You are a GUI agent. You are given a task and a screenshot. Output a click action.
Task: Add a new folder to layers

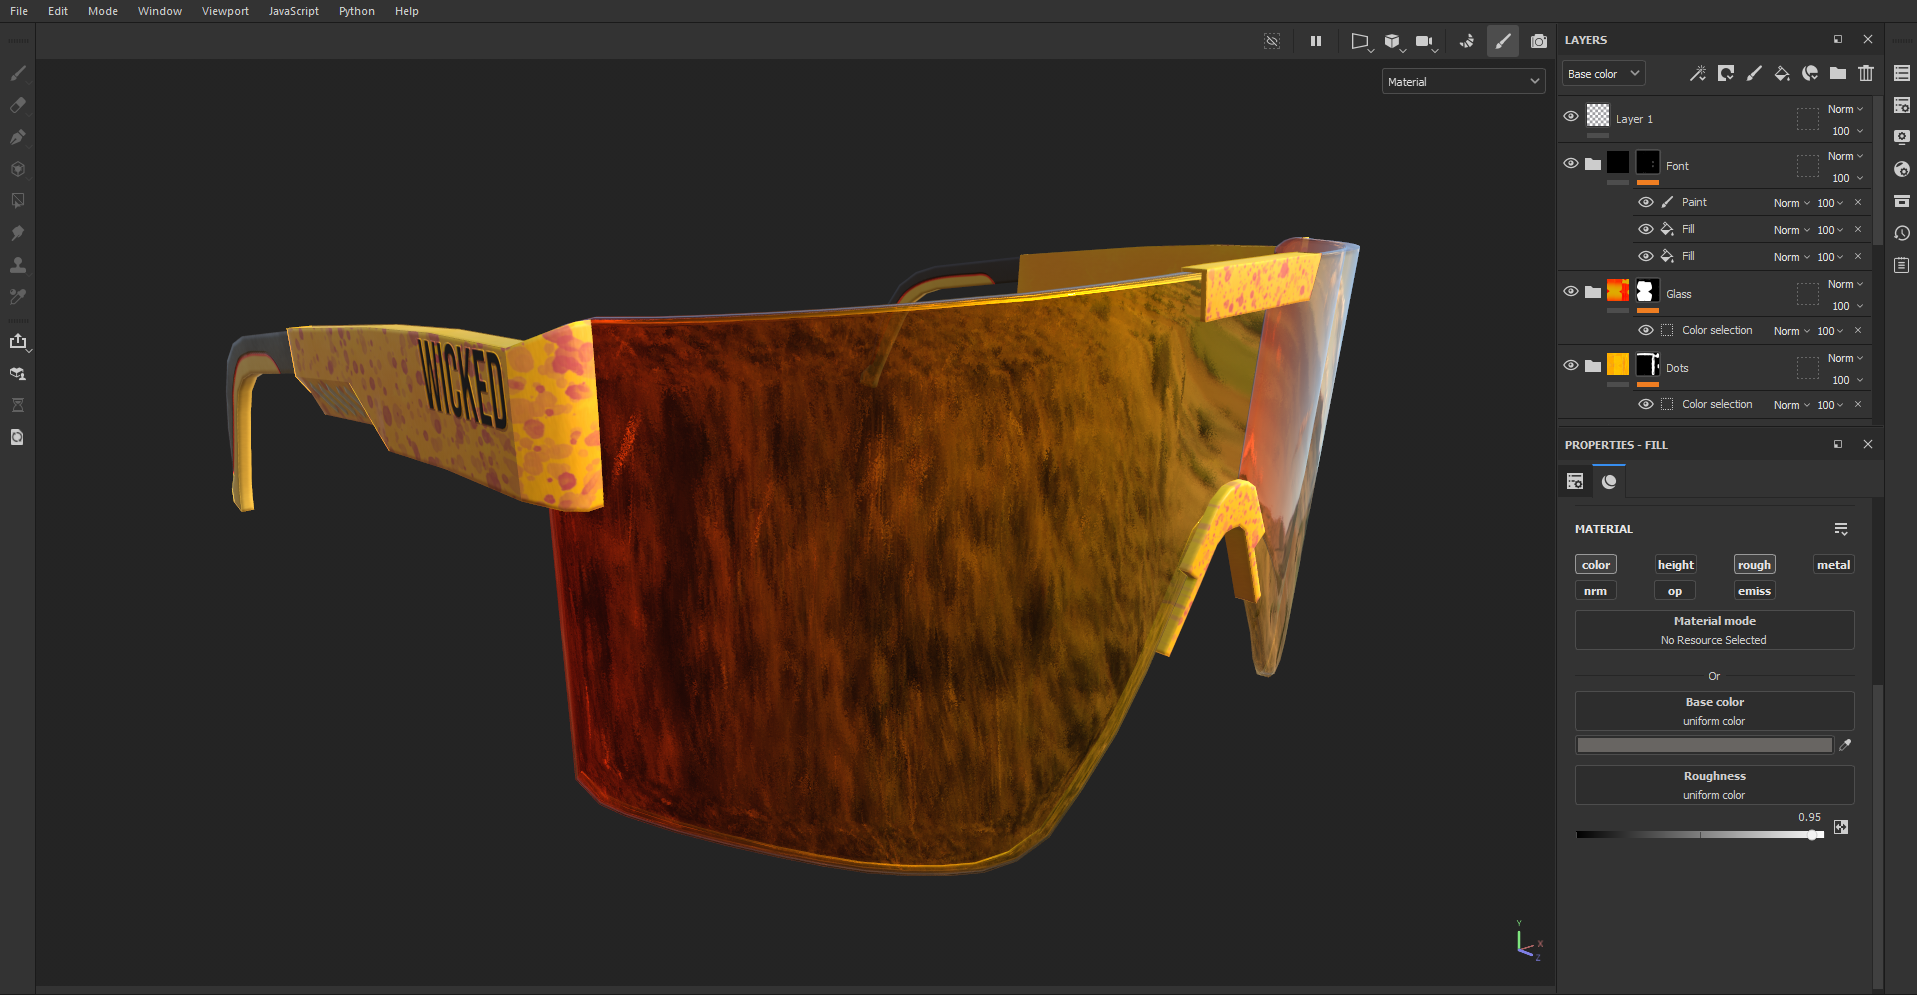tap(1837, 73)
